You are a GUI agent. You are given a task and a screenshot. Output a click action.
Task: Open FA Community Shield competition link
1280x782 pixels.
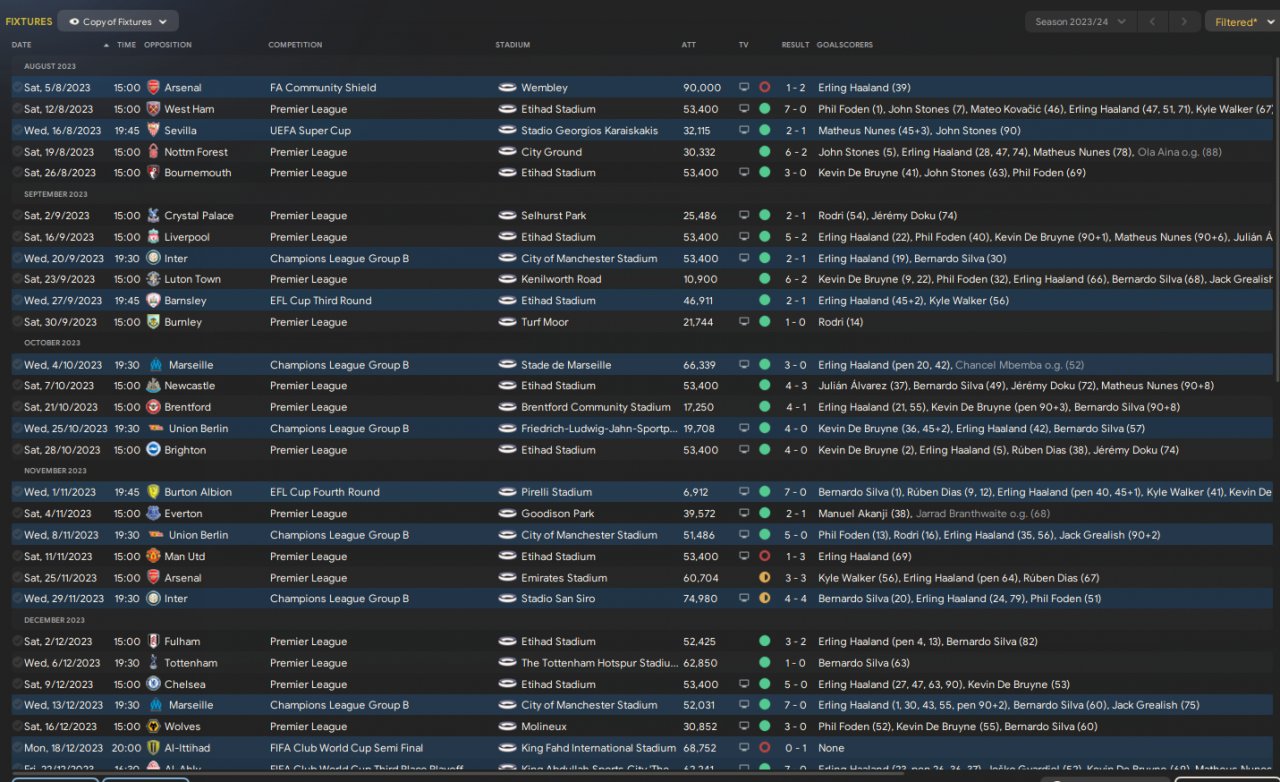(323, 88)
